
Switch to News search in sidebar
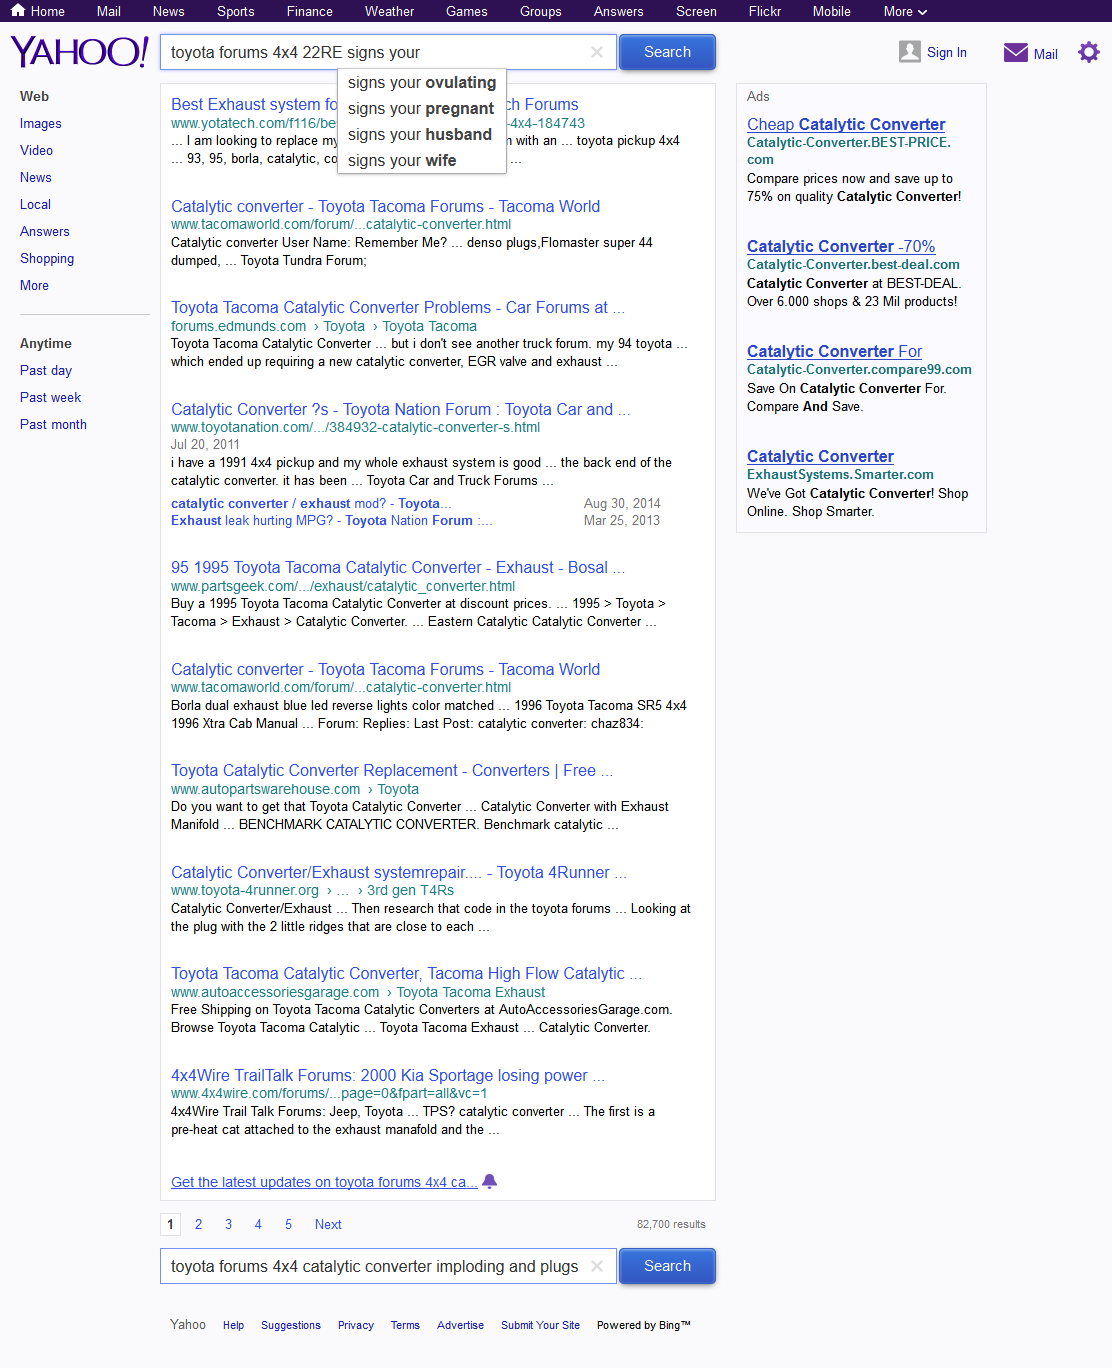(36, 177)
